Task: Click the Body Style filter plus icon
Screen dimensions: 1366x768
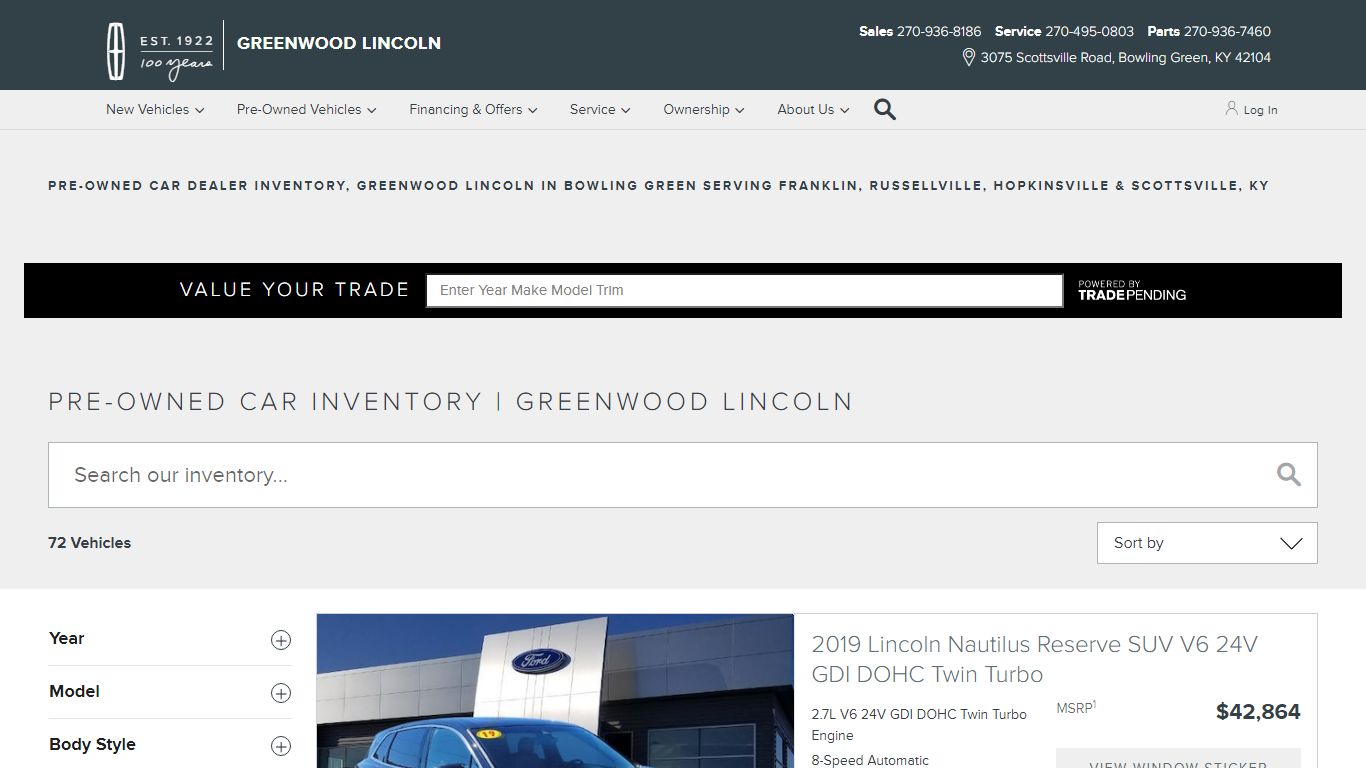Action: [x=281, y=746]
